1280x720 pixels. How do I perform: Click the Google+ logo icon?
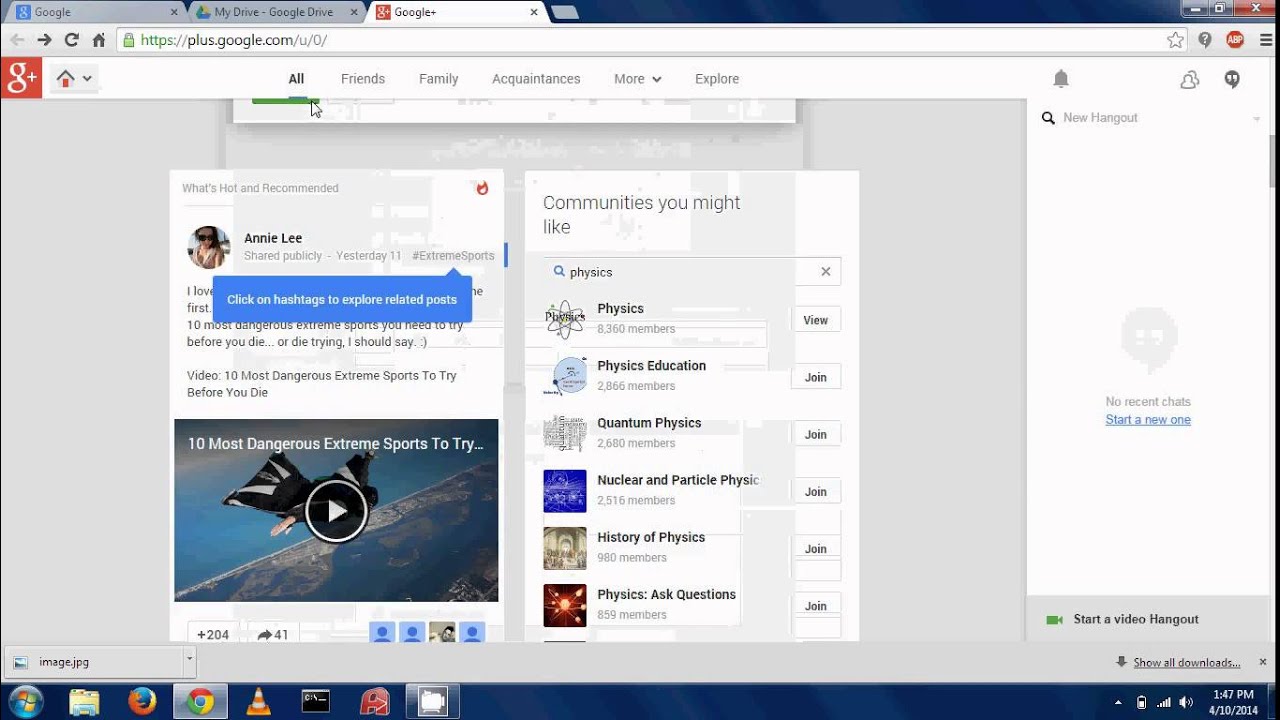point(21,78)
